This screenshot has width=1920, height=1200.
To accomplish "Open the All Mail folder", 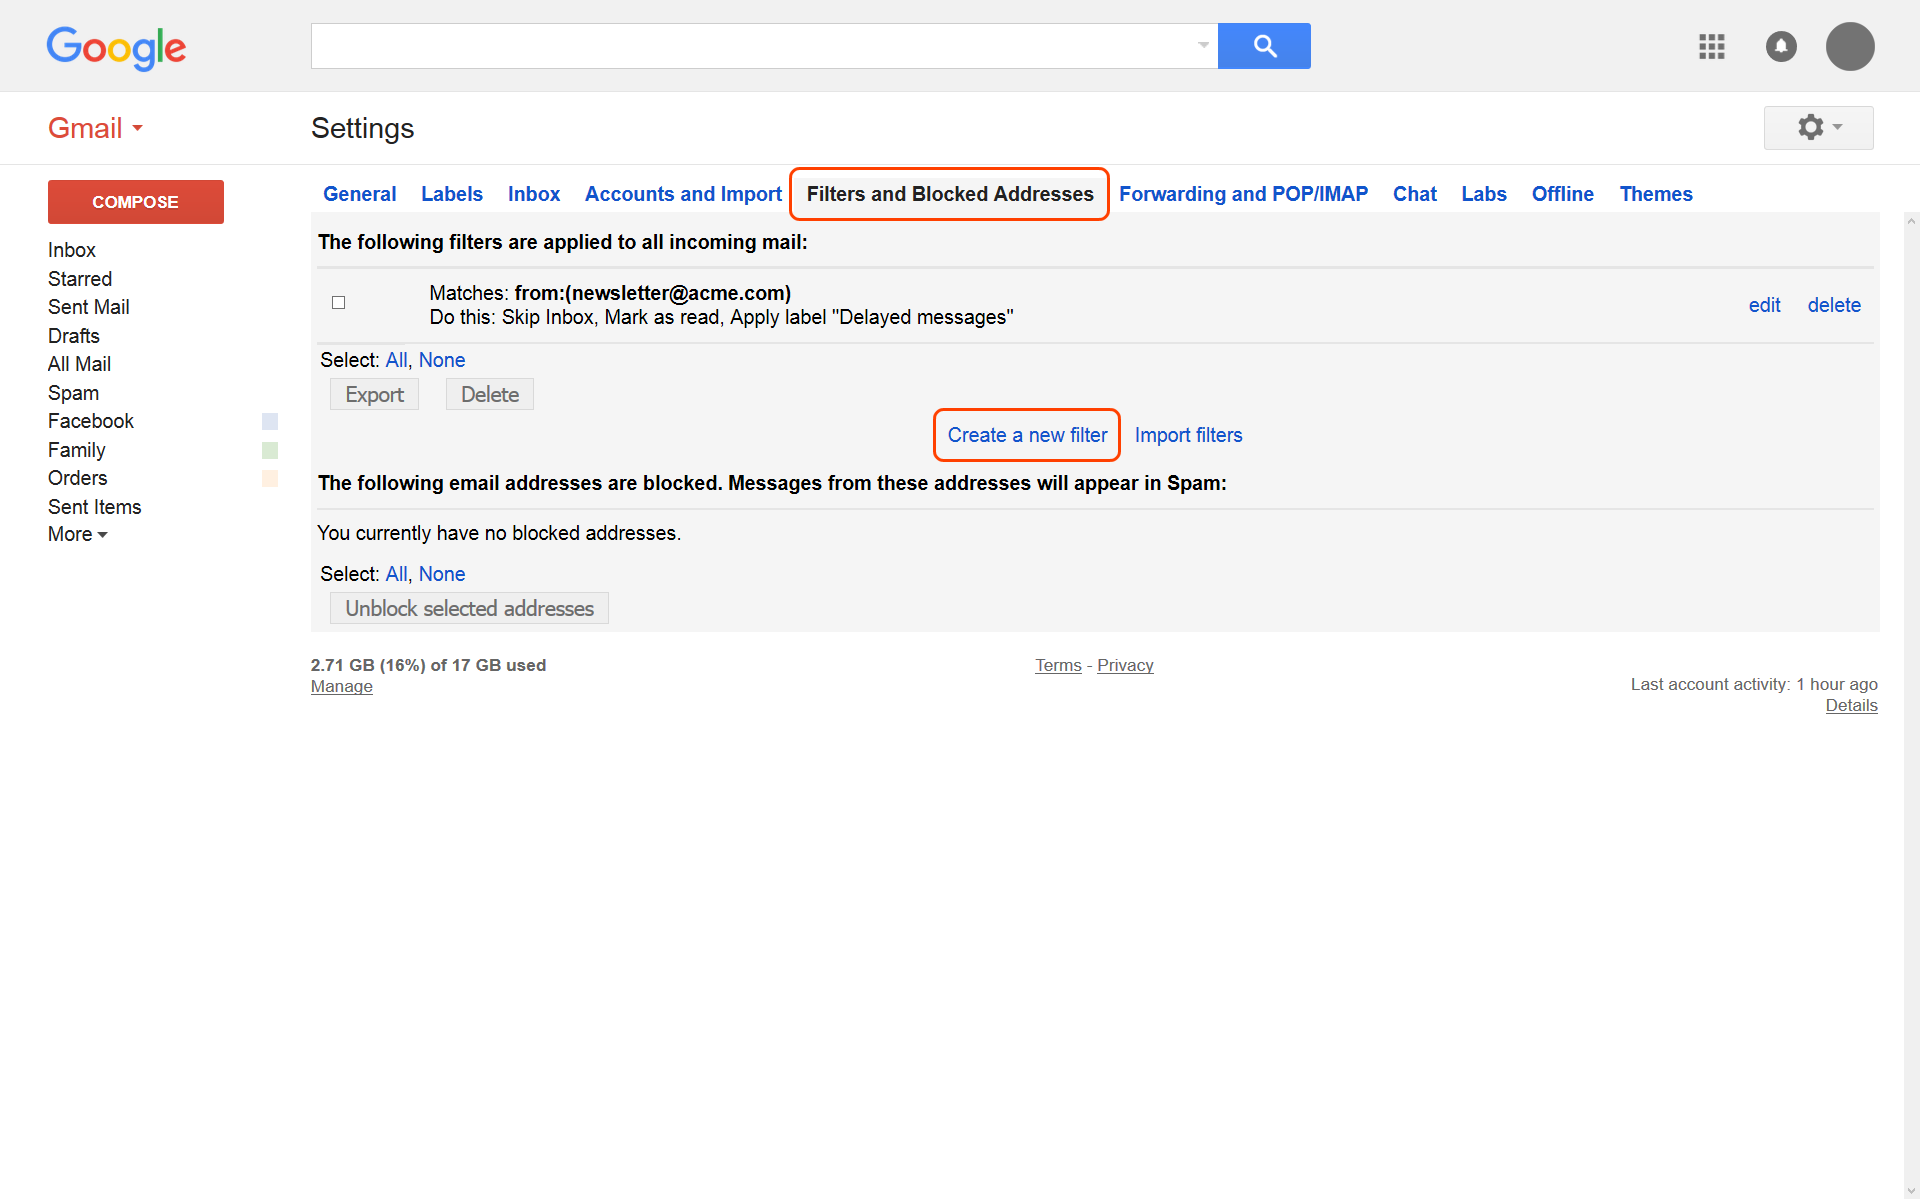I will (80, 364).
